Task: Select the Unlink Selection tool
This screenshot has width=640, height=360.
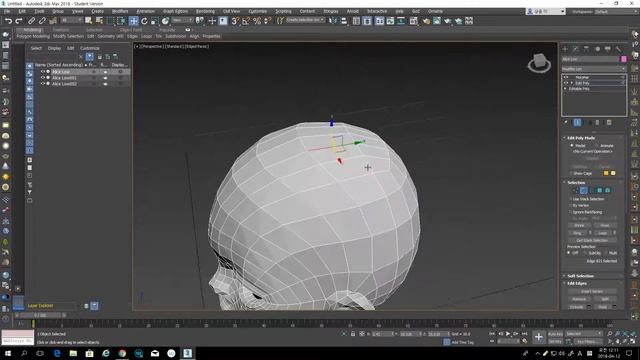Action: [x=42, y=21]
